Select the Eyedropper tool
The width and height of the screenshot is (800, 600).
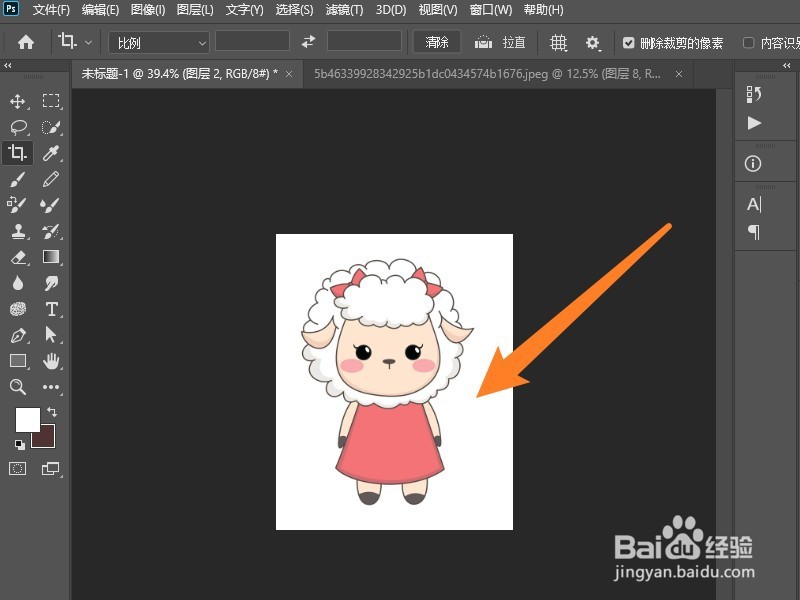51,153
